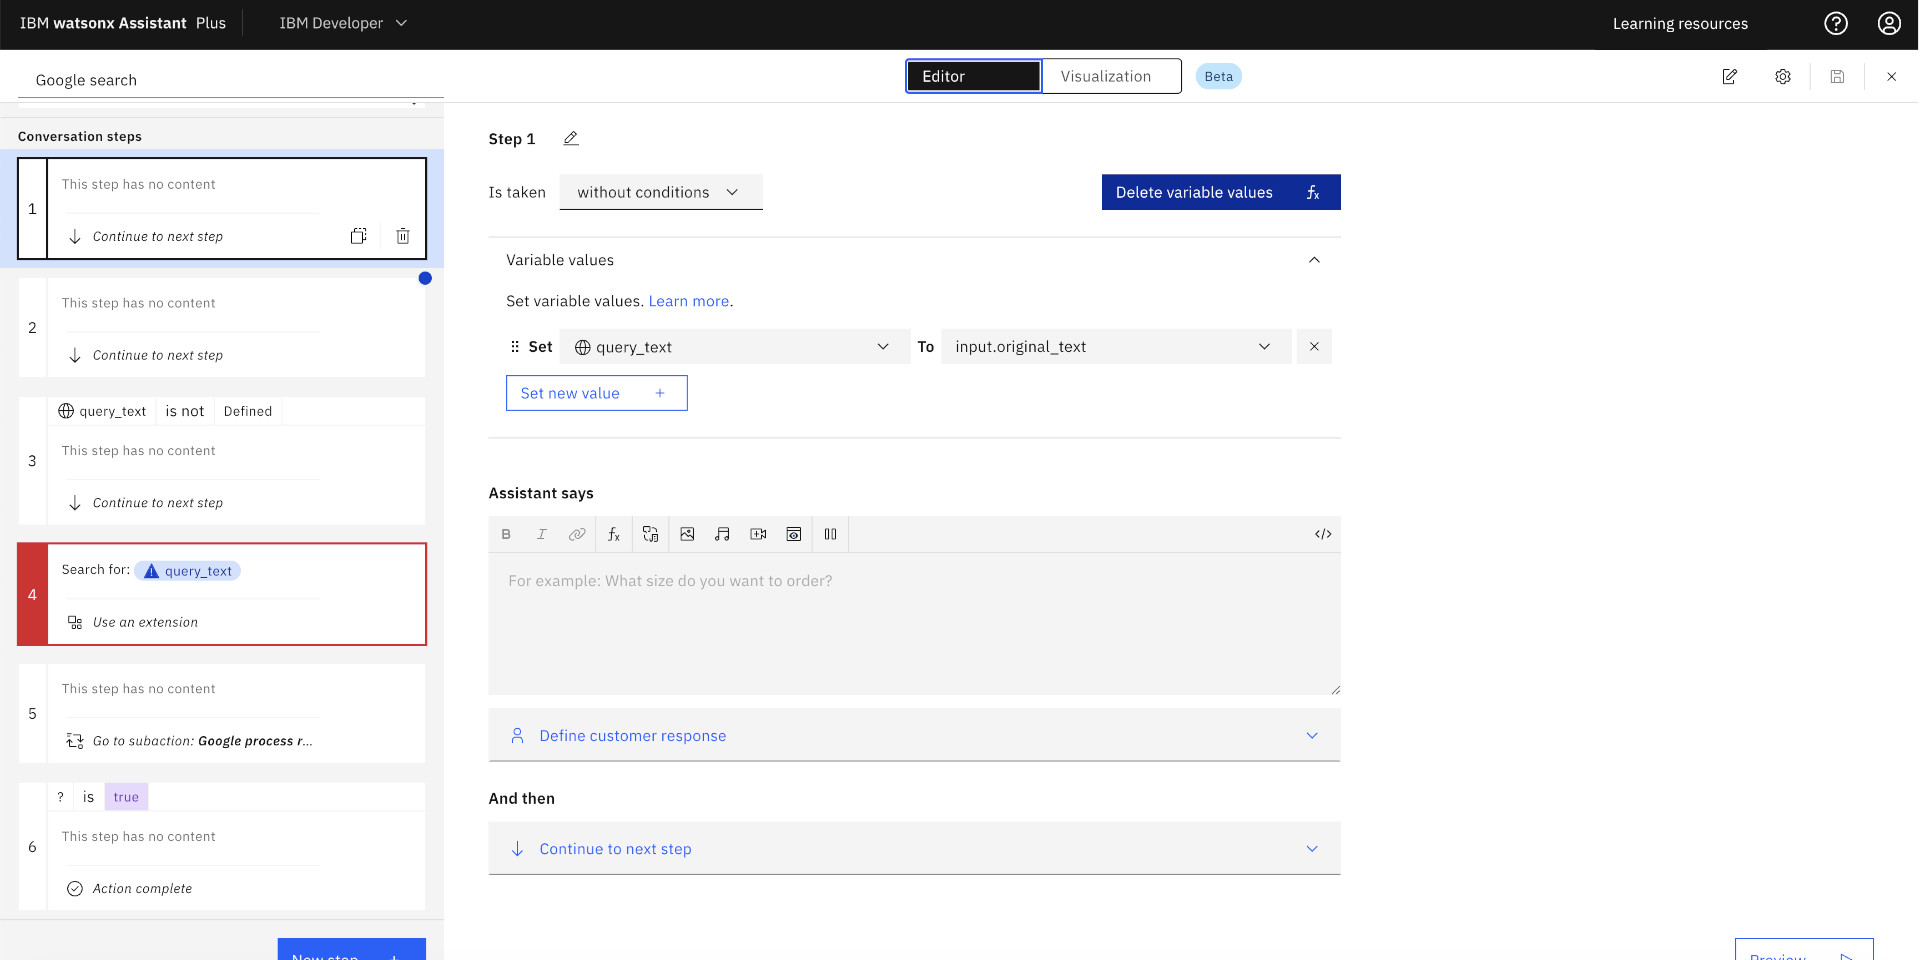Click the audio insert icon in toolbar
The image size is (1920, 960).
[722, 534]
